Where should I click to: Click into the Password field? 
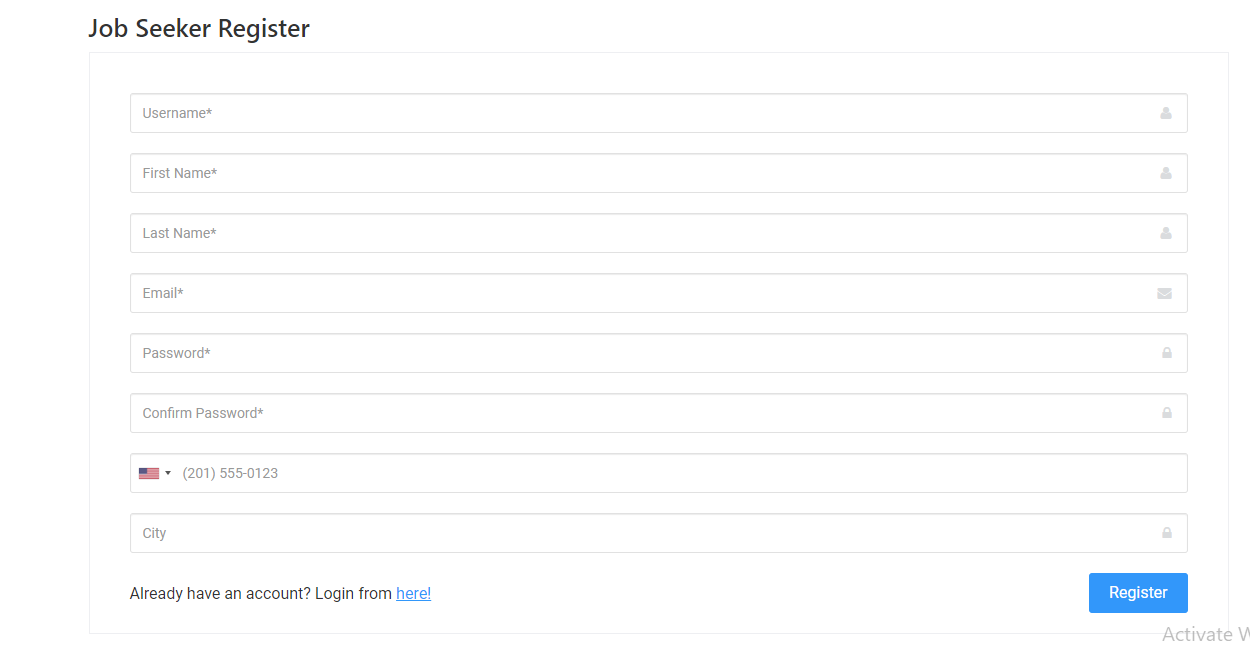600,353
